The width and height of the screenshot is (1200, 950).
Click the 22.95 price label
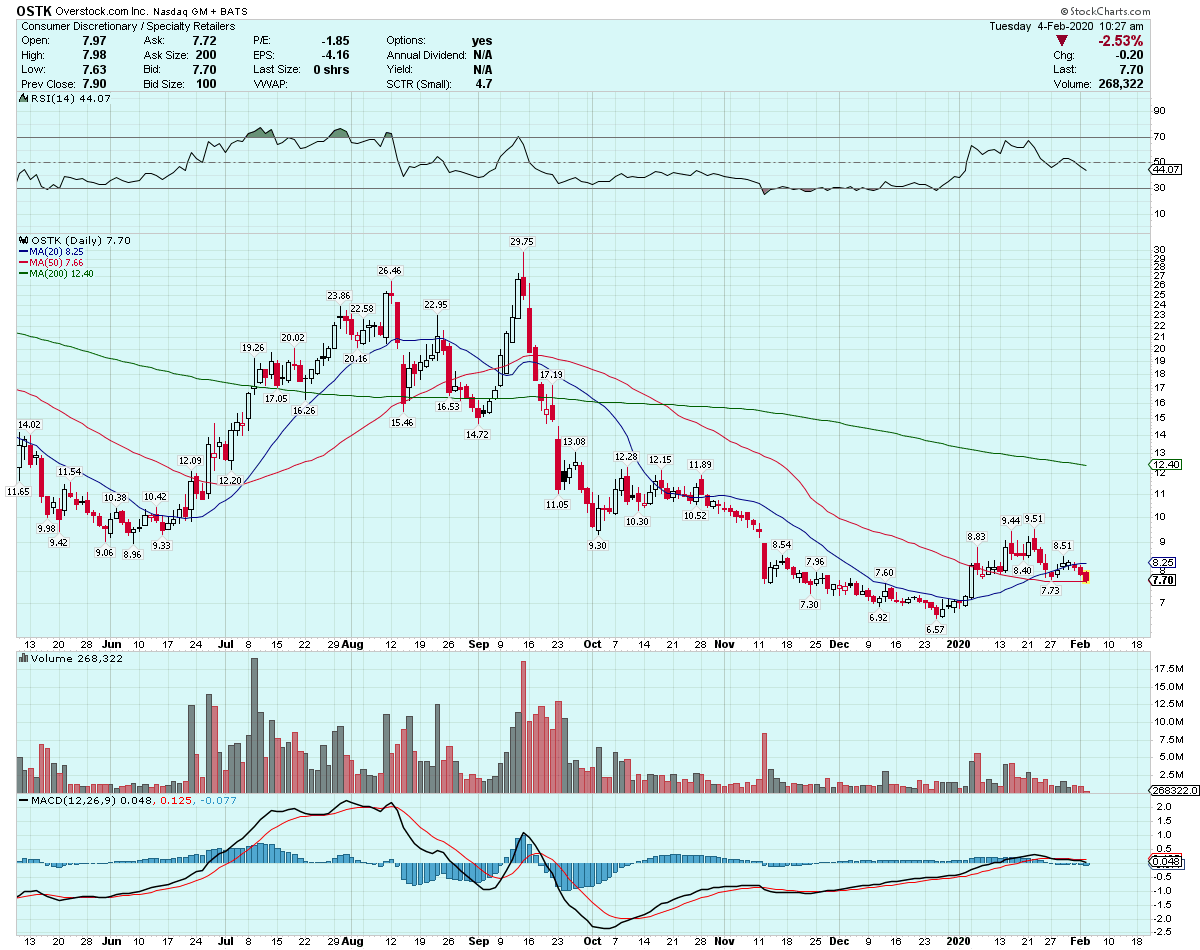click(x=435, y=304)
